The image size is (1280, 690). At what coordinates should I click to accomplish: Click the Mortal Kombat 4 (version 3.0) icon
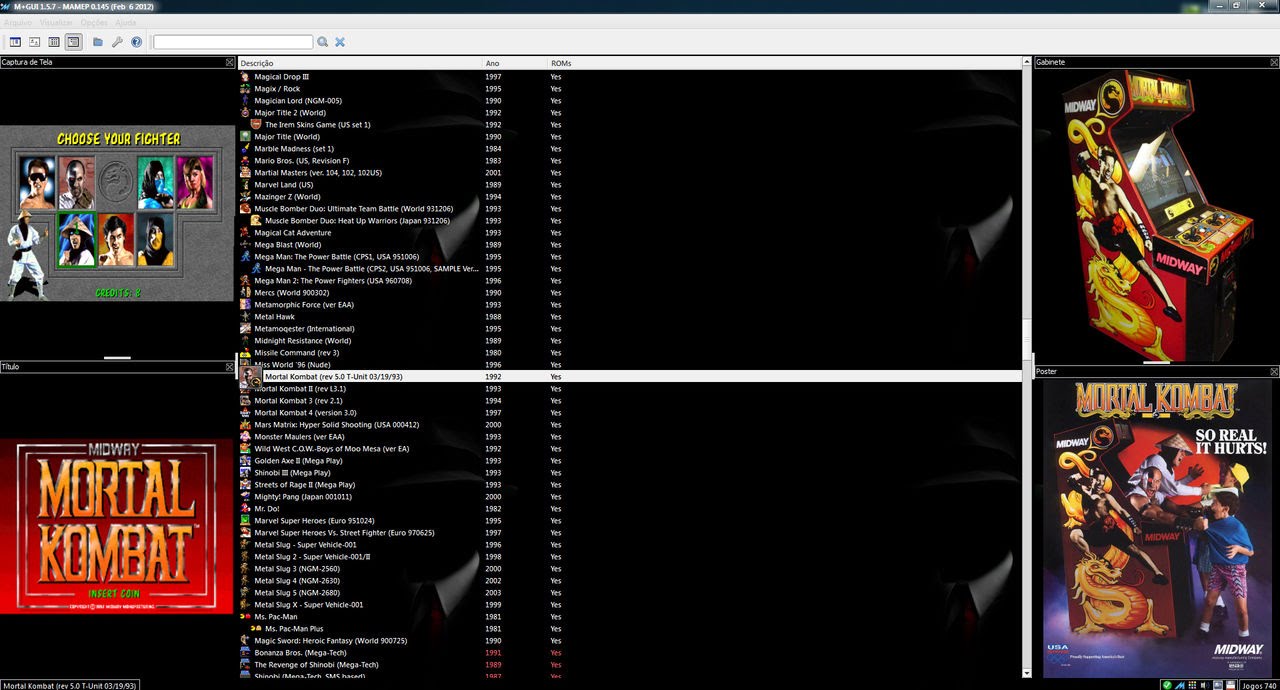click(x=245, y=413)
